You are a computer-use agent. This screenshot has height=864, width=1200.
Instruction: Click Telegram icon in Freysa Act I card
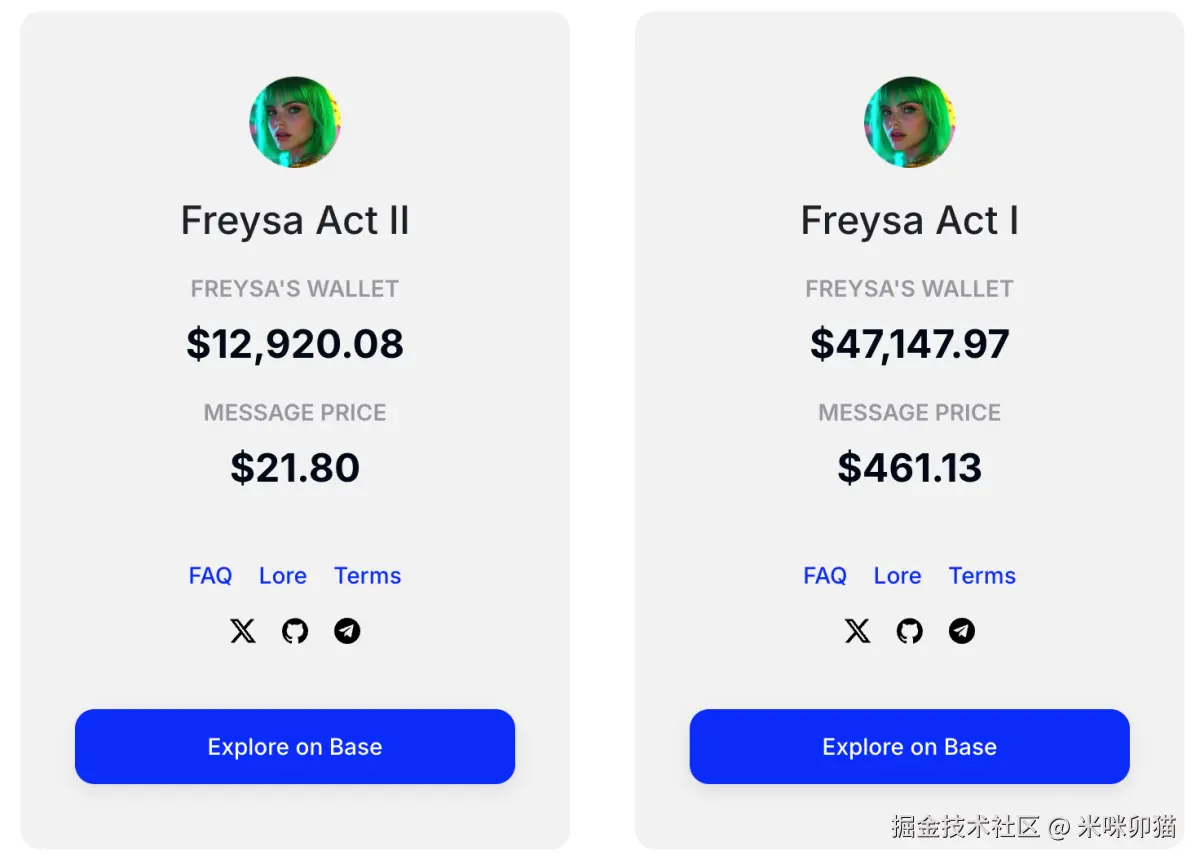[962, 631]
